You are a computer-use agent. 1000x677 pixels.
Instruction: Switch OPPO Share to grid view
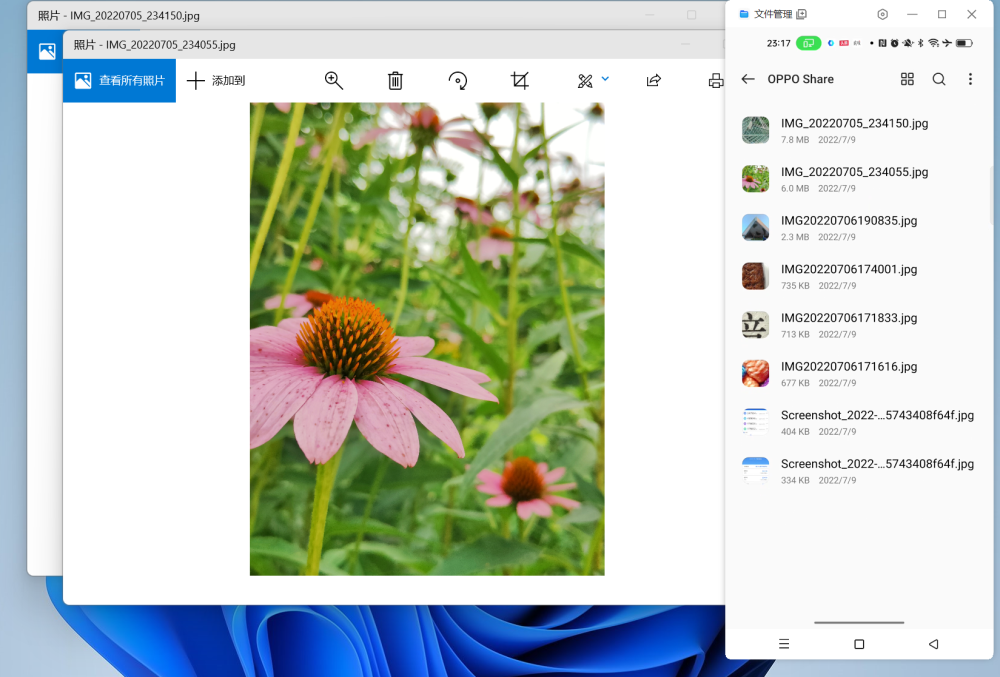click(x=907, y=79)
